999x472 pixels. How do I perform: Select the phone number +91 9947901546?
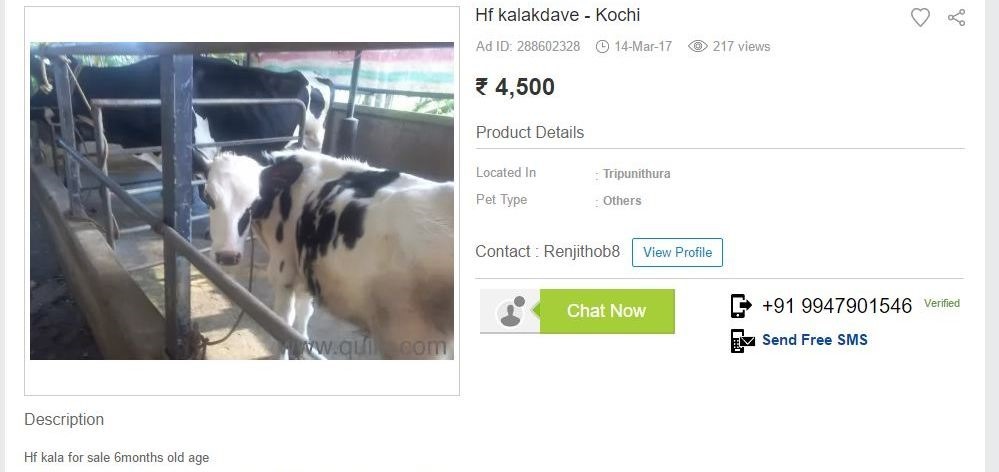coord(837,306)
